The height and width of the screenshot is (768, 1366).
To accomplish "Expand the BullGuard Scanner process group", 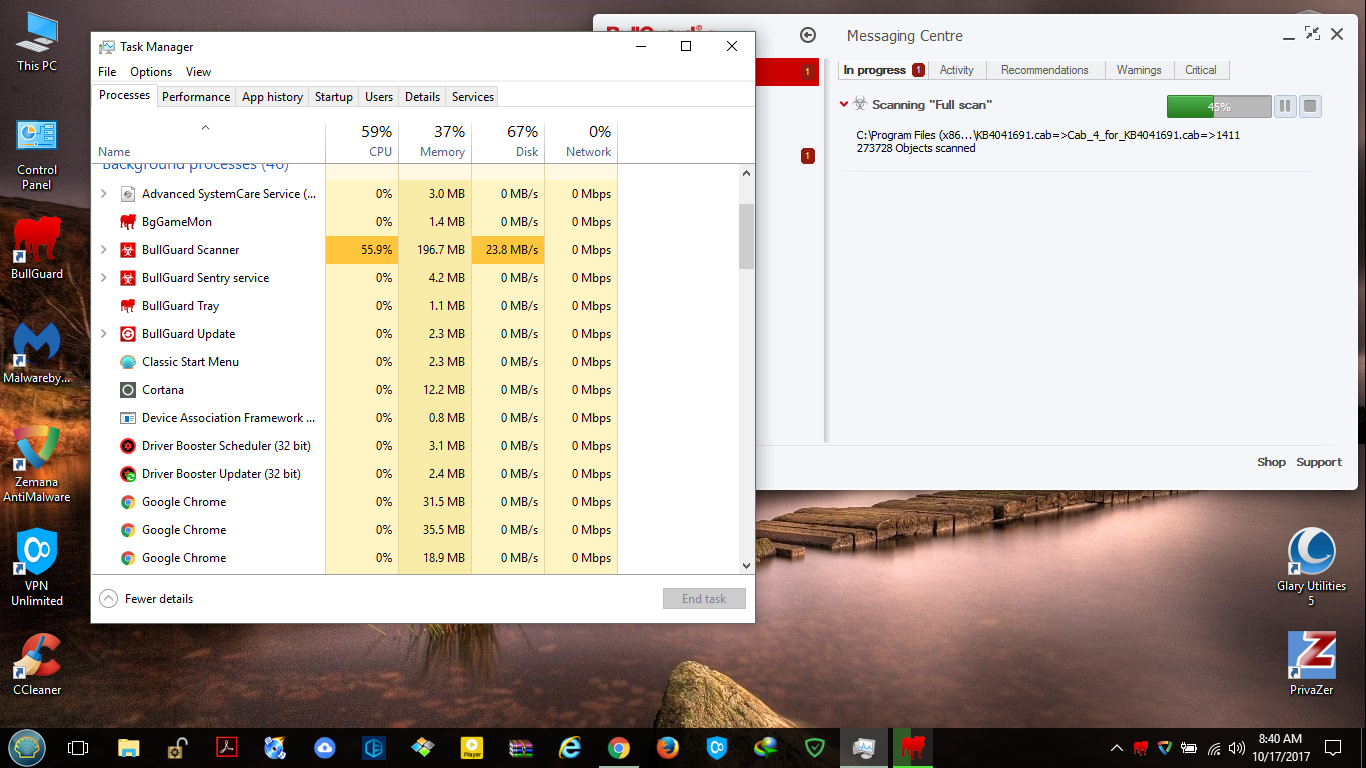I will [104, 250].
